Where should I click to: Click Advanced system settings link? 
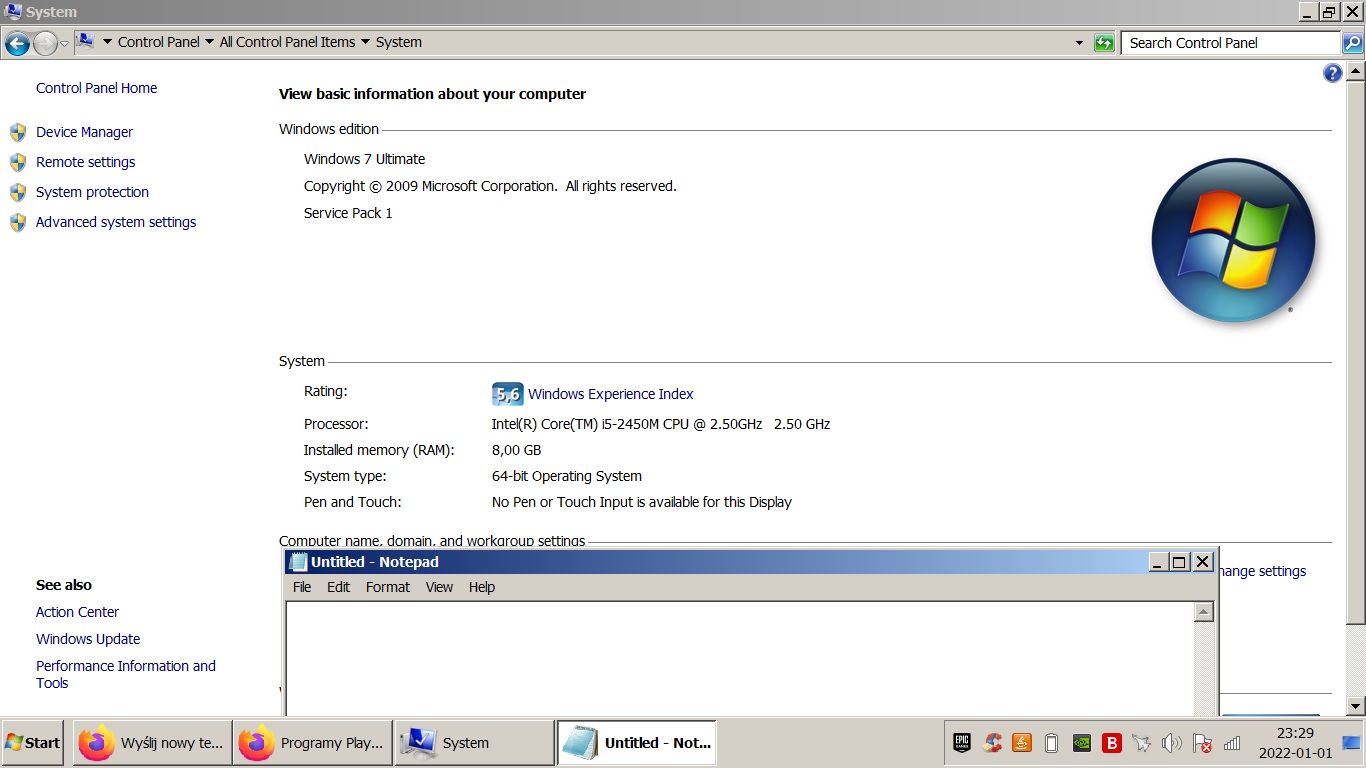pyautogui.click(x=116, y=222)
